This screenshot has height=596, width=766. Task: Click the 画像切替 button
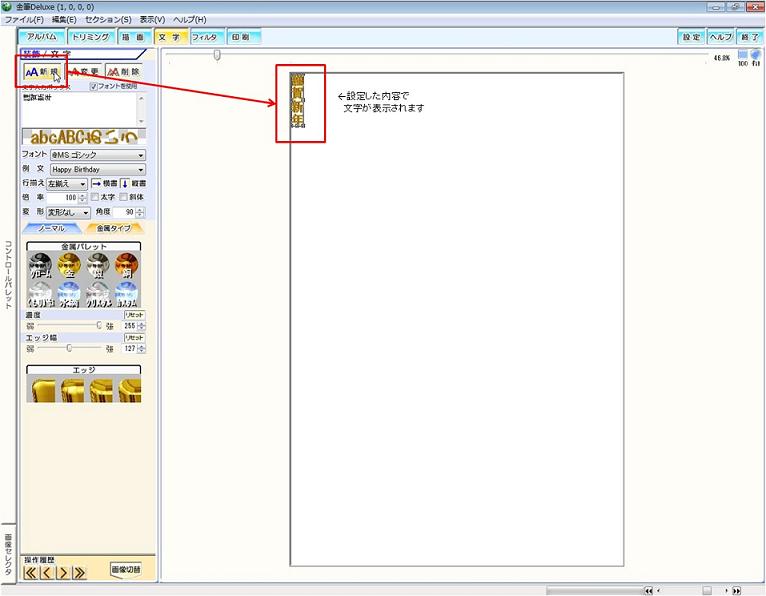[x=125, y=569]
